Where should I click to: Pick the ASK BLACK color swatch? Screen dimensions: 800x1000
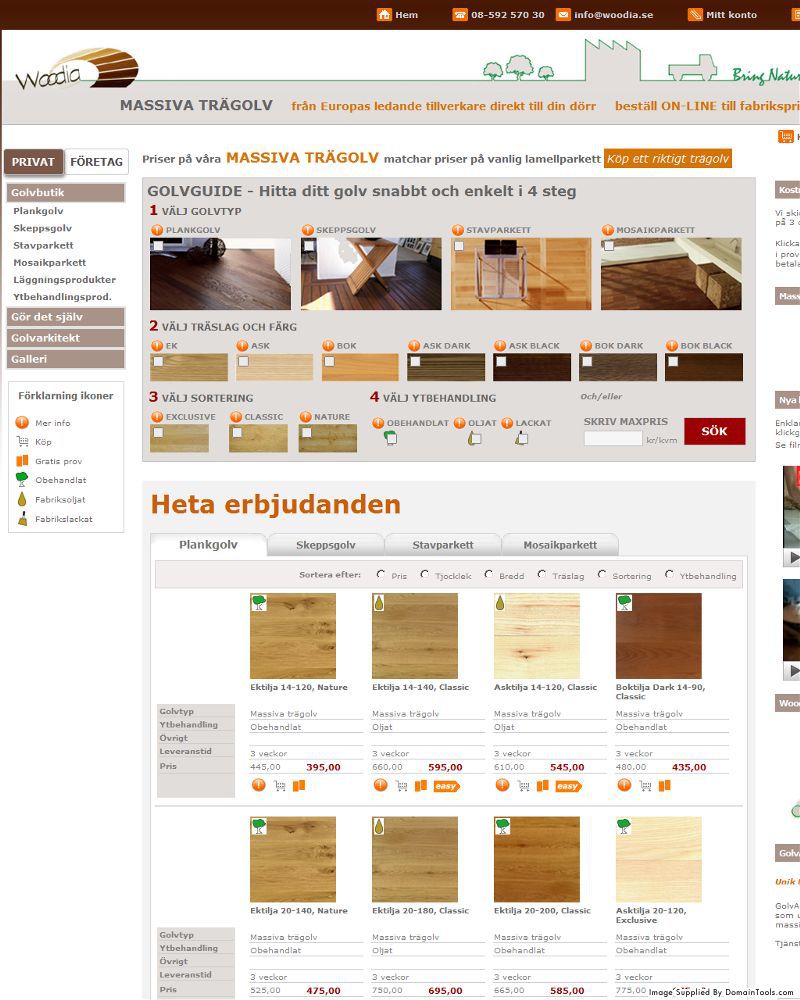531,367
